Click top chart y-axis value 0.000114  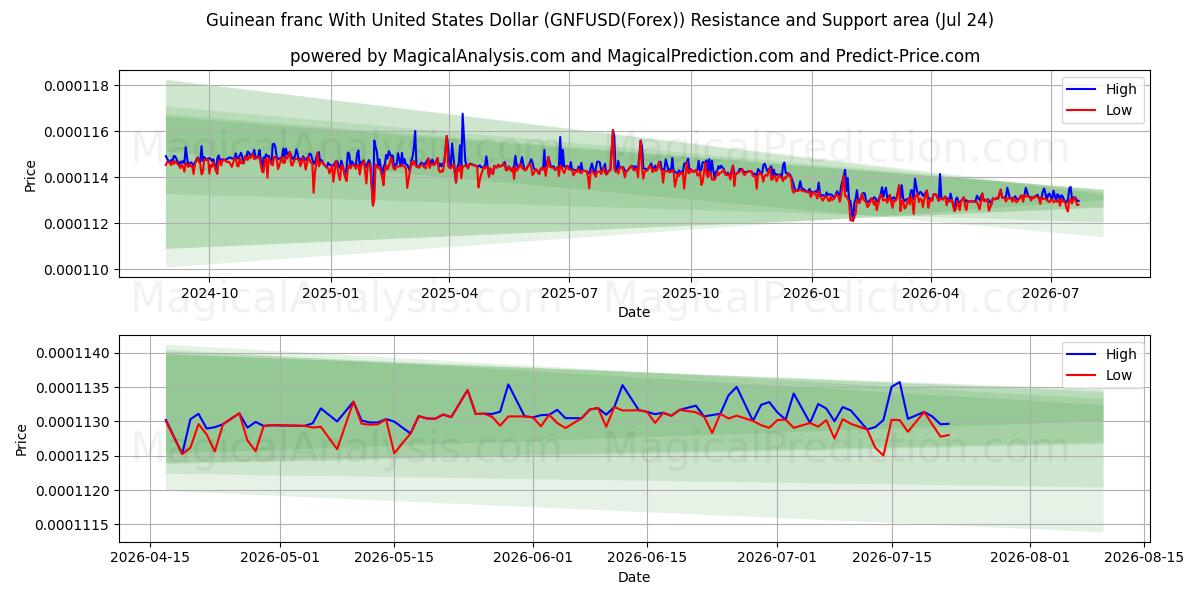point(78,178)
